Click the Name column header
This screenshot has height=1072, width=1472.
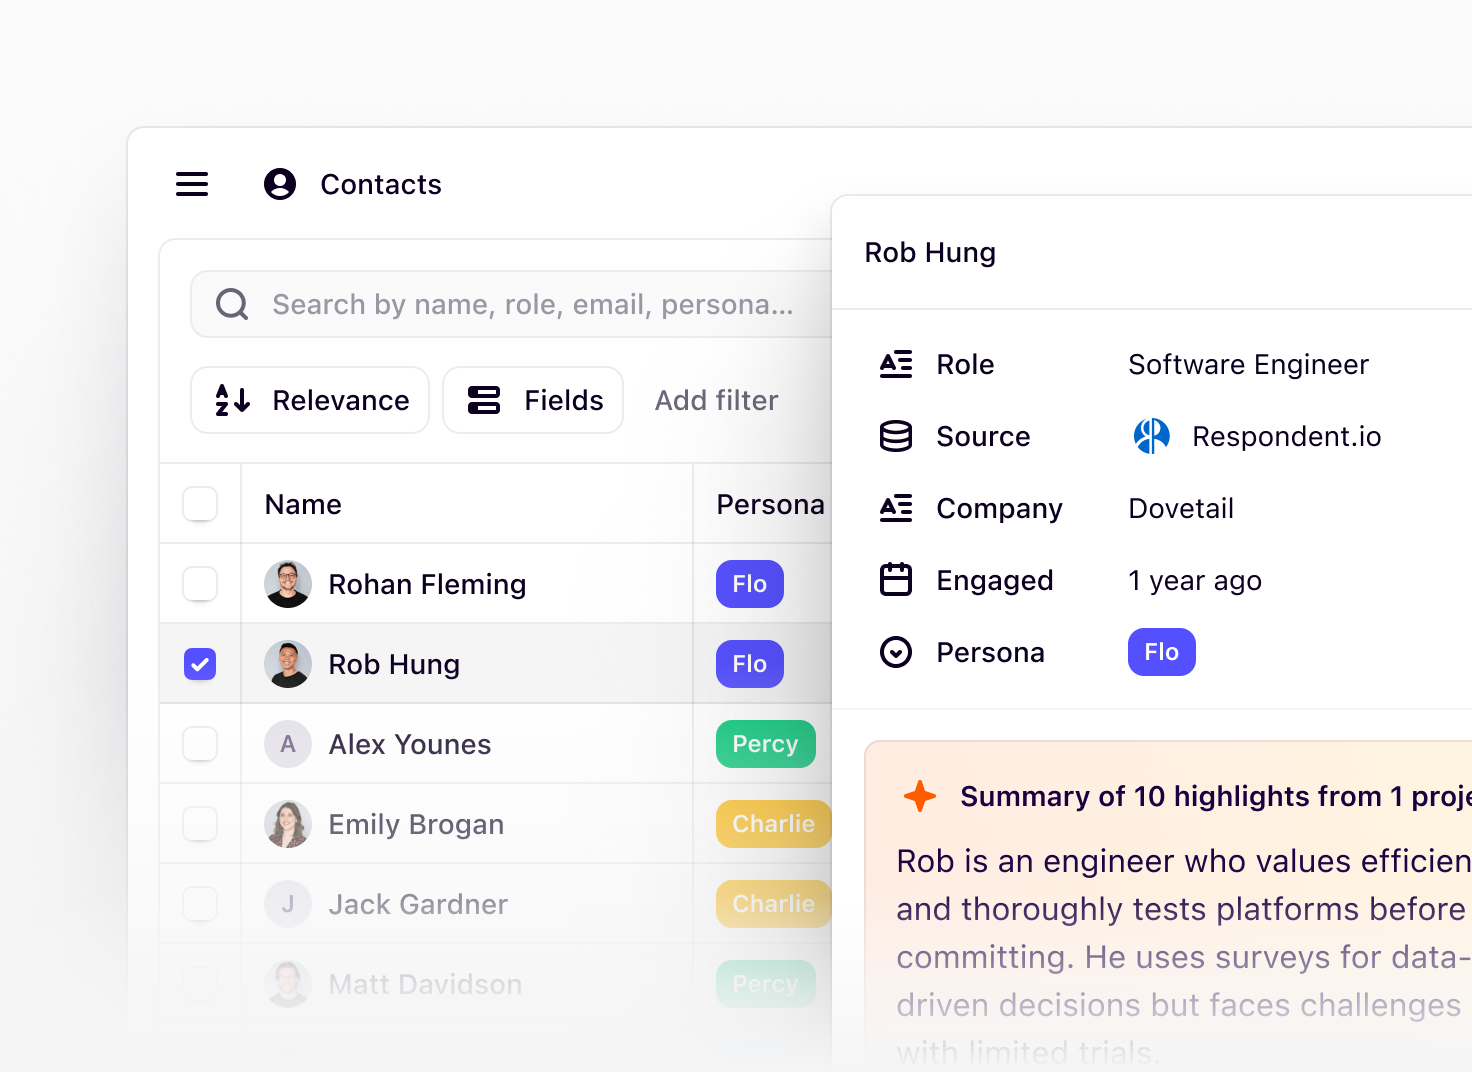[x=302, y=504]
